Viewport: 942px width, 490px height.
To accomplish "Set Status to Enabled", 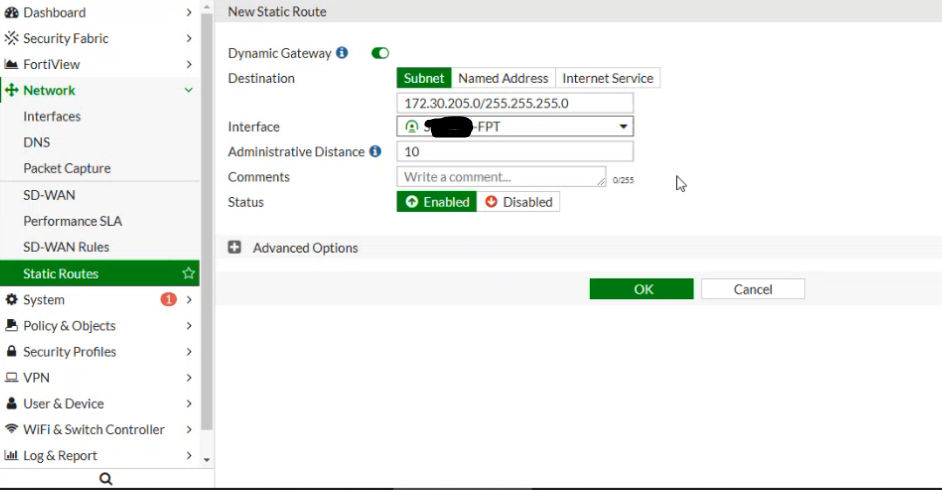I will 437,202.
